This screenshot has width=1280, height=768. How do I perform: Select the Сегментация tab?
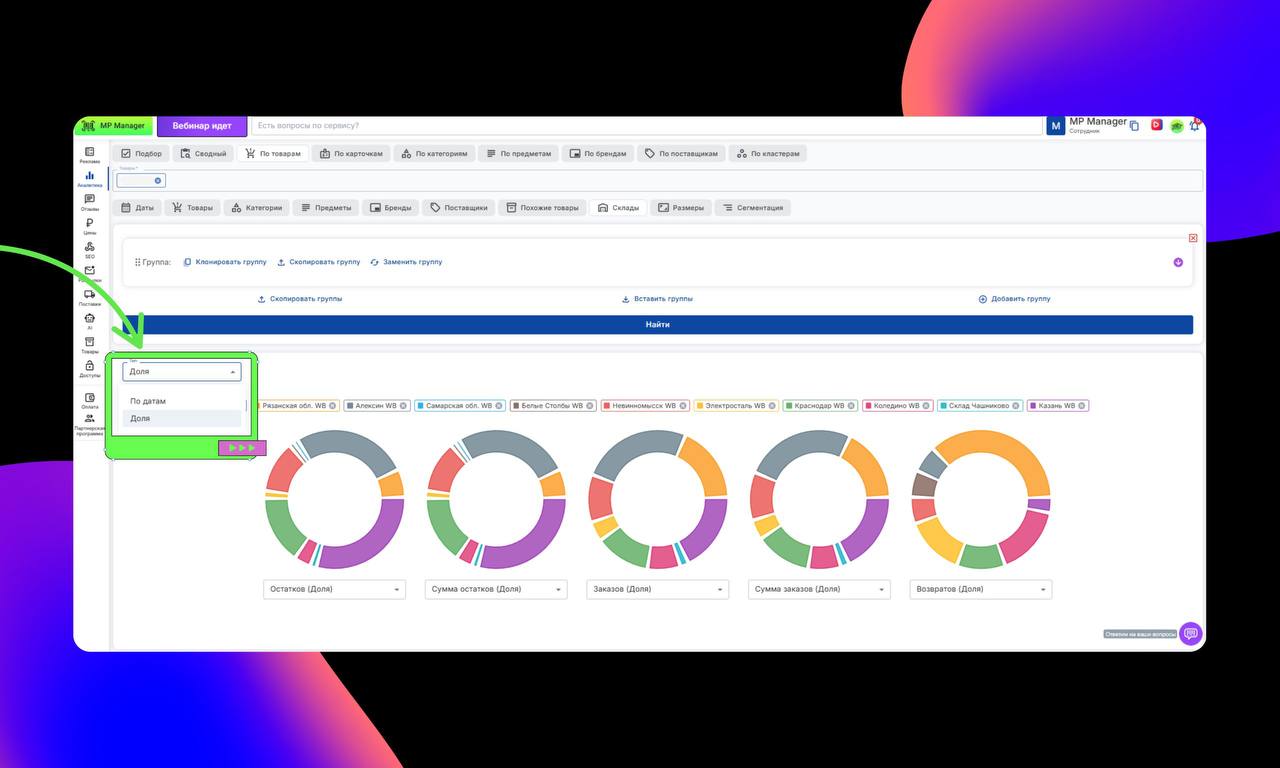[755, 208]
